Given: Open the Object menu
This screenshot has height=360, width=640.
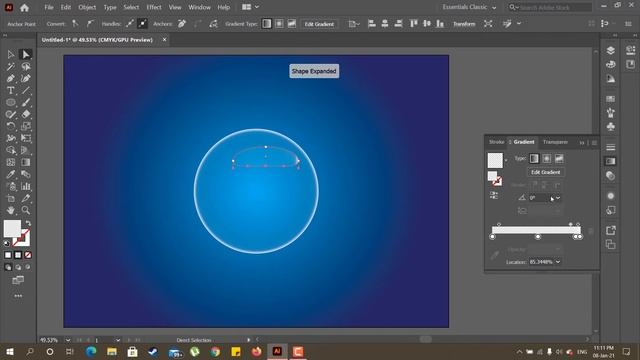Looking at the screenshot, I should (x=87, y=7).
